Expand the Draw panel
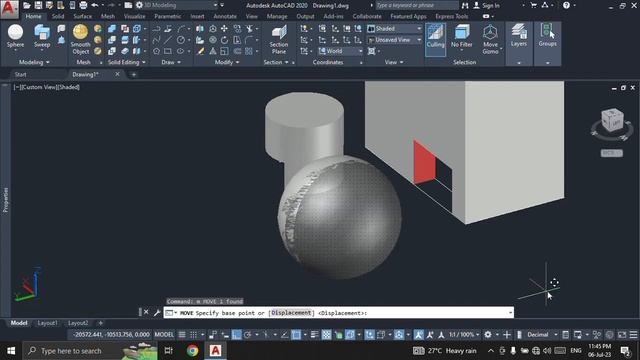 pyautogui.click(x=171, y=62)
